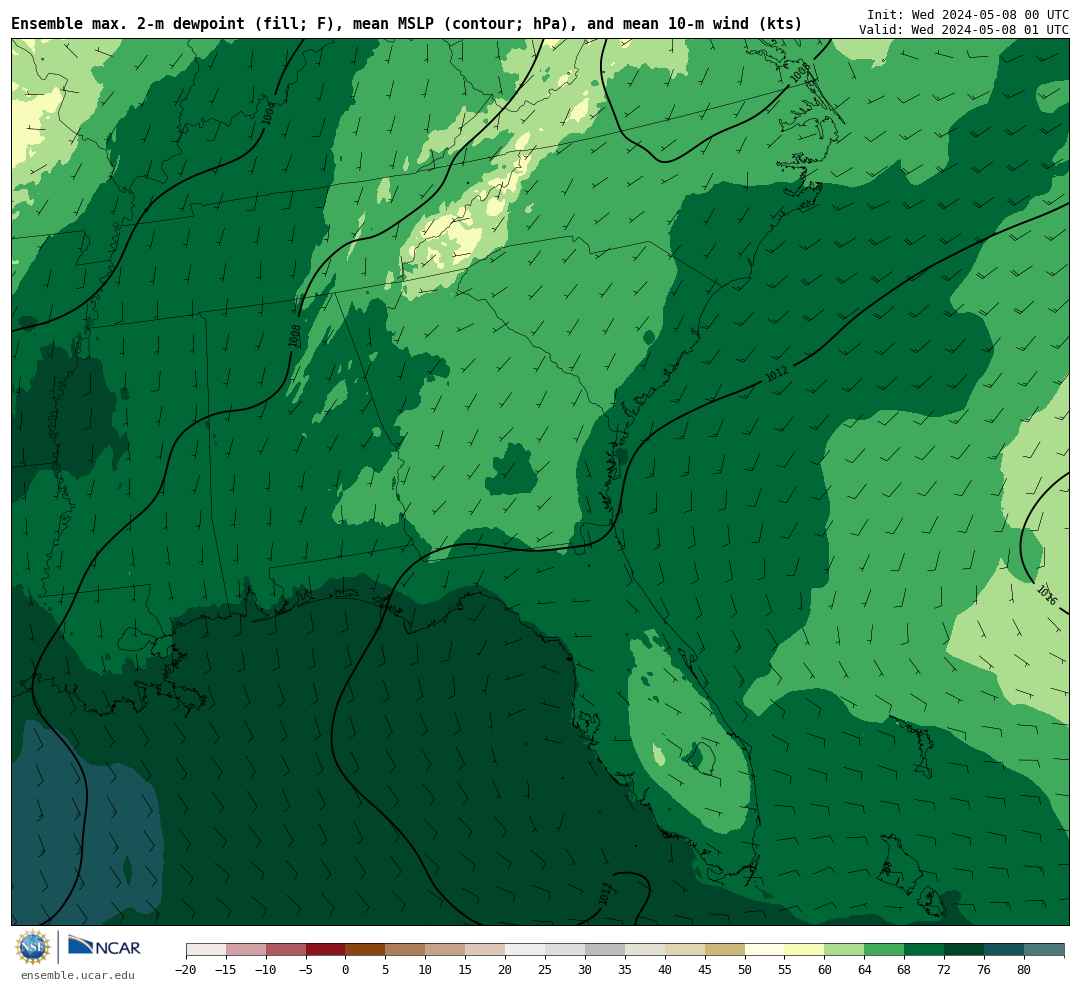Pick the 30 to 35 gray colorbar swatch
The height and width of the screenshot is (988, 1080).
click(x=605, y=950)
